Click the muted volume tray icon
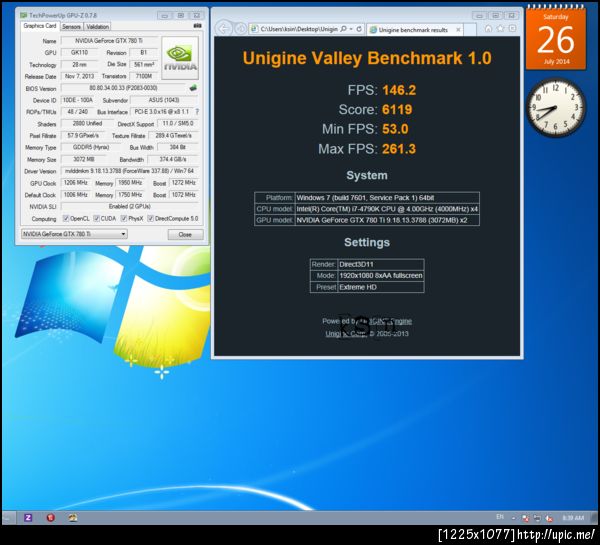600x545 pixels. [549, 518]
